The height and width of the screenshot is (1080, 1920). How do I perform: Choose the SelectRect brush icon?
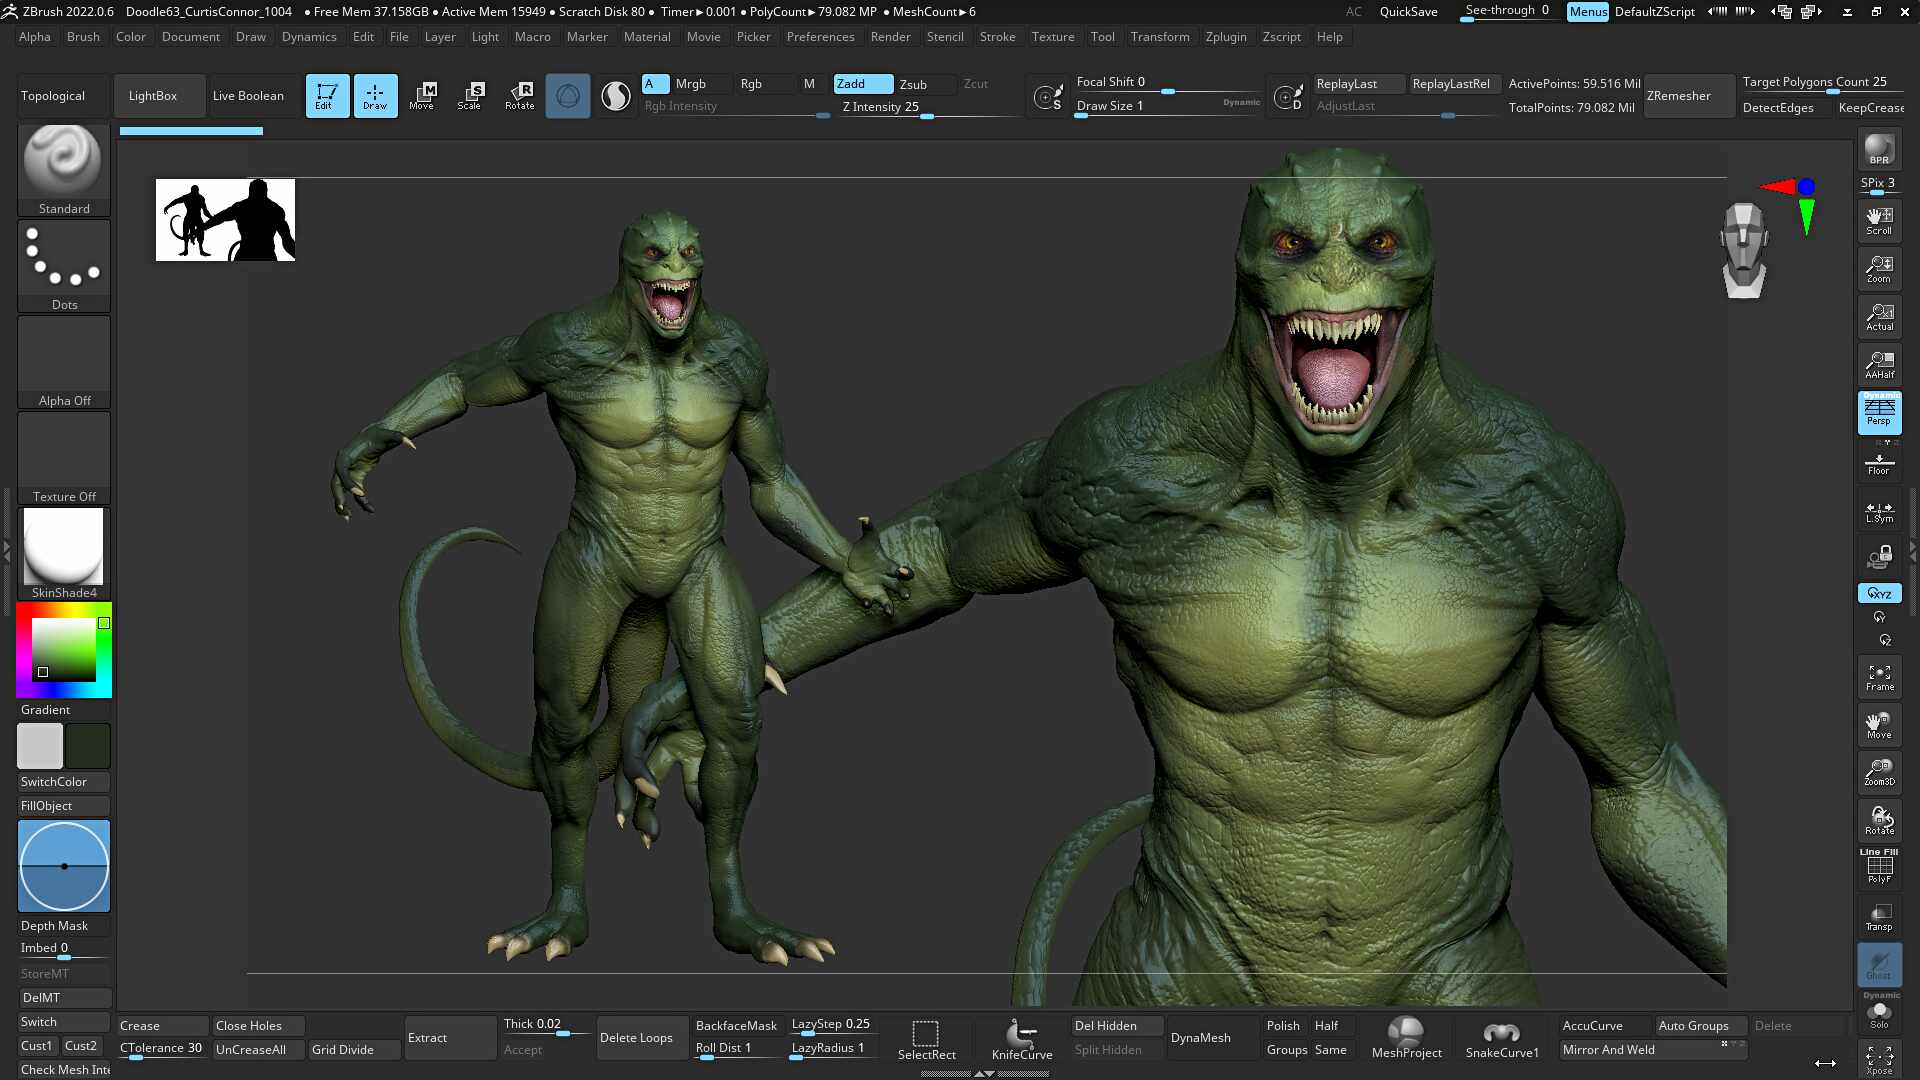926,1040
